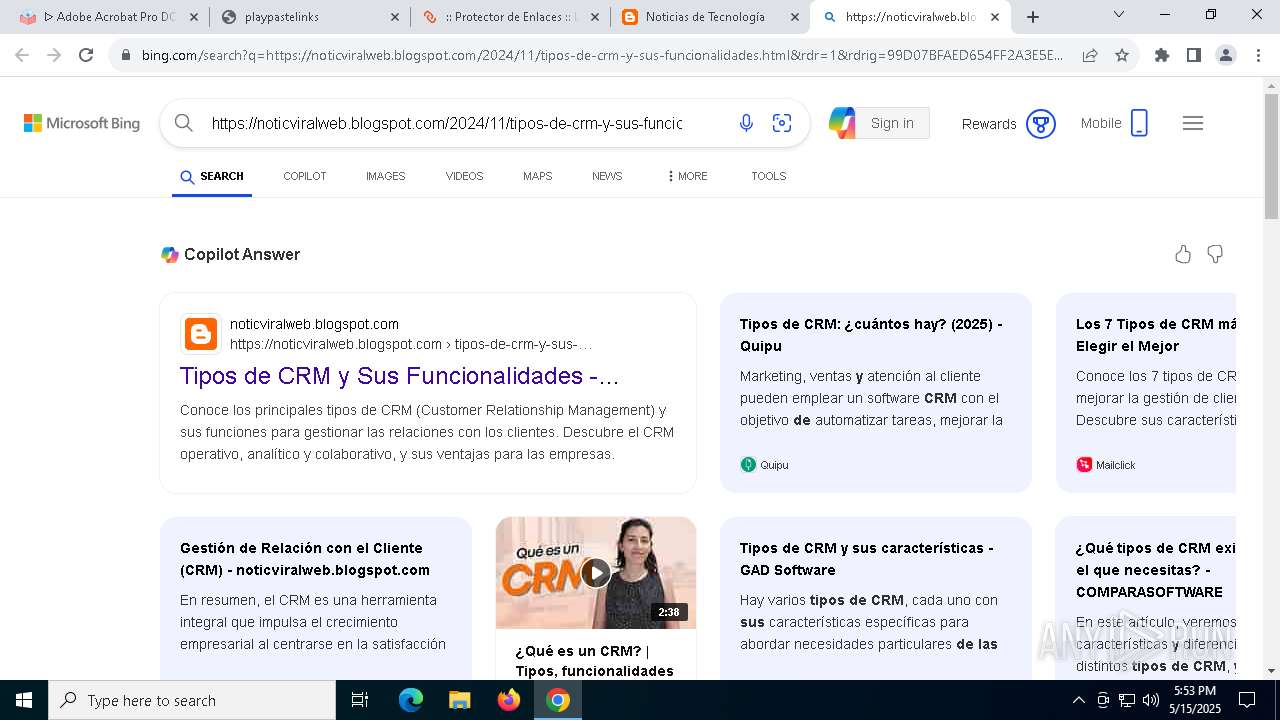Select the VIDEOS search tab

[464, 176]
